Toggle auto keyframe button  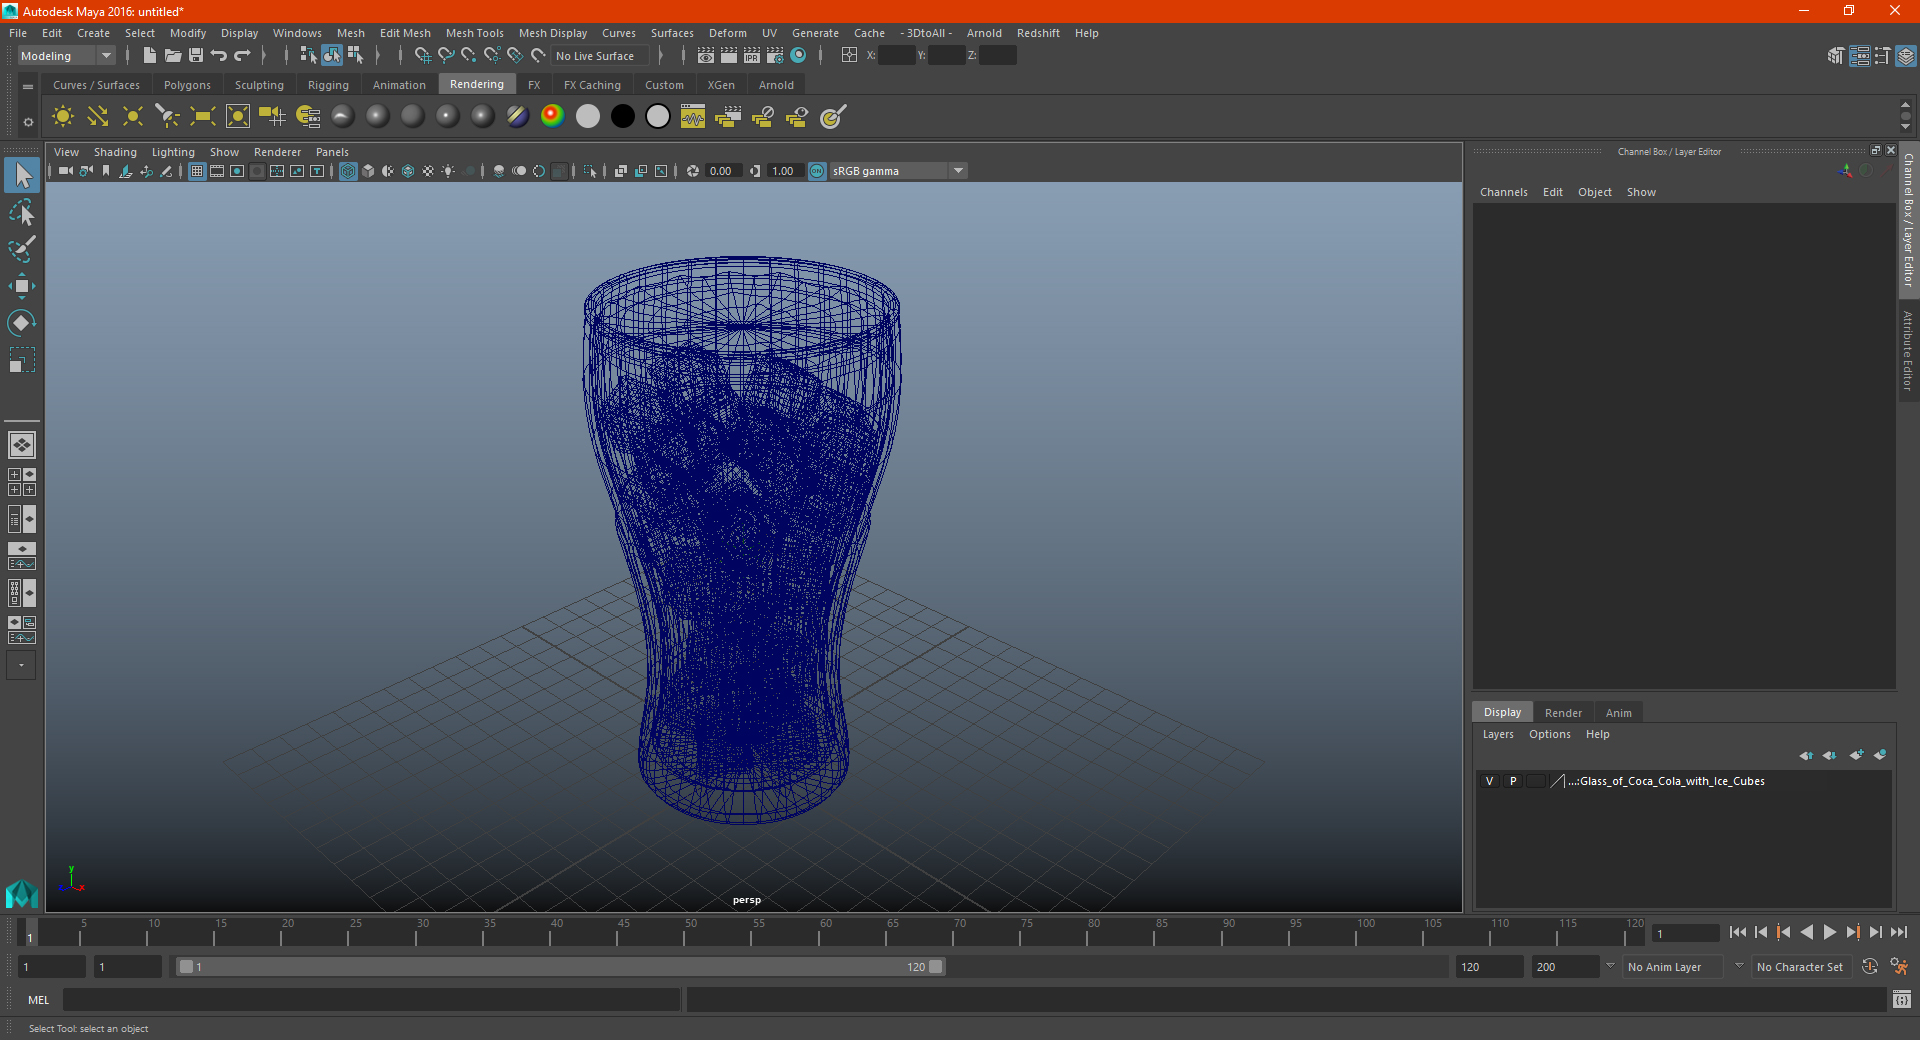point(1870,967)
